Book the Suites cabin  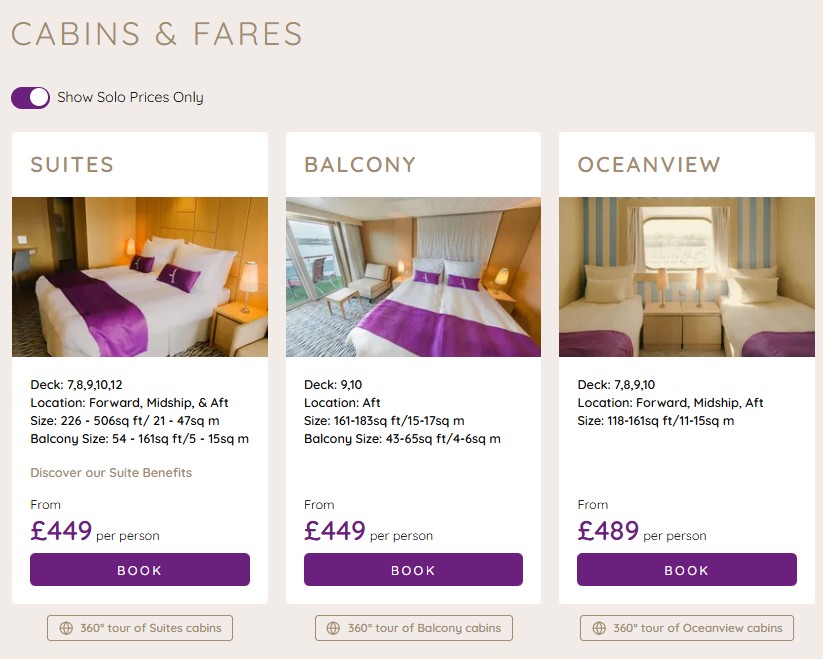pos(140,570)
